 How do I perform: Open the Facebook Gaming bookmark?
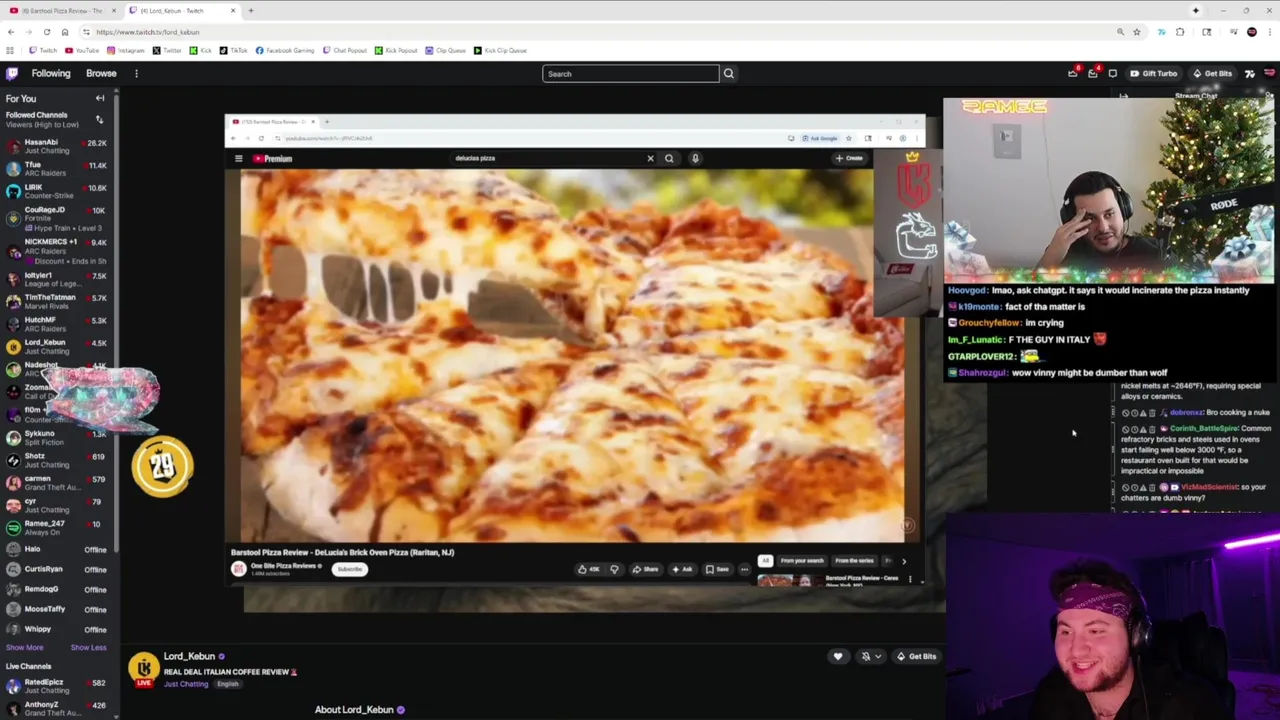coord(285,50)
